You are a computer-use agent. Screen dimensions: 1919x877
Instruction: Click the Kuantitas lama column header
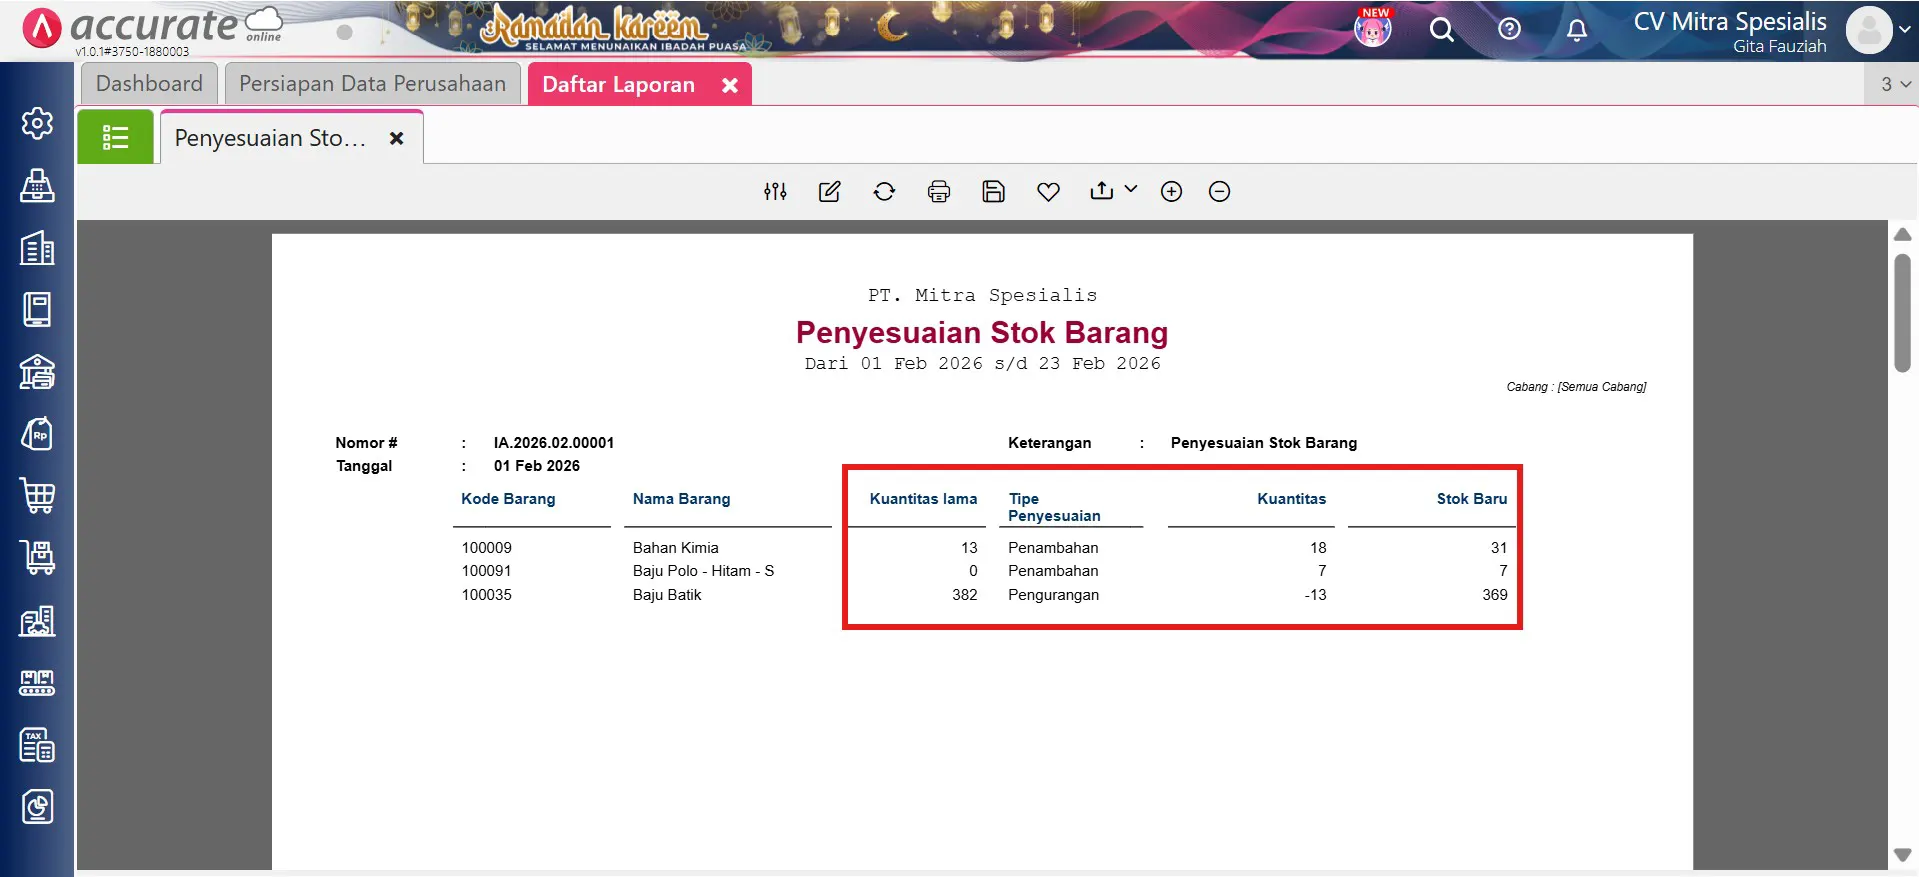pyautogui.click(x=923, y=498)
